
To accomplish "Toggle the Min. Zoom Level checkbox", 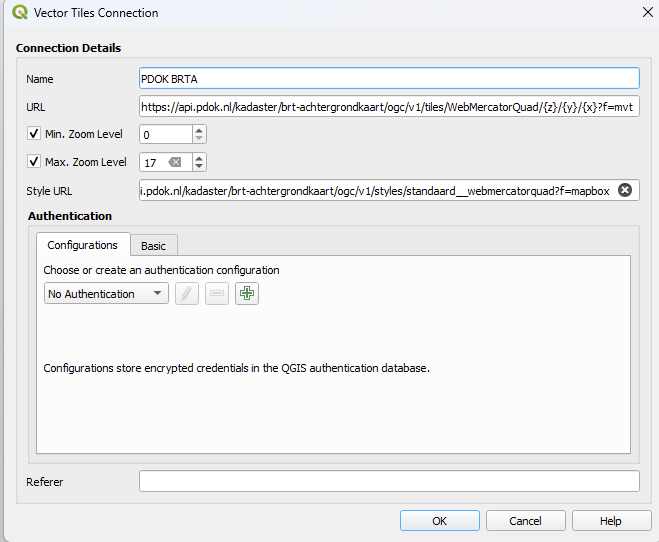I will [34, 134].
